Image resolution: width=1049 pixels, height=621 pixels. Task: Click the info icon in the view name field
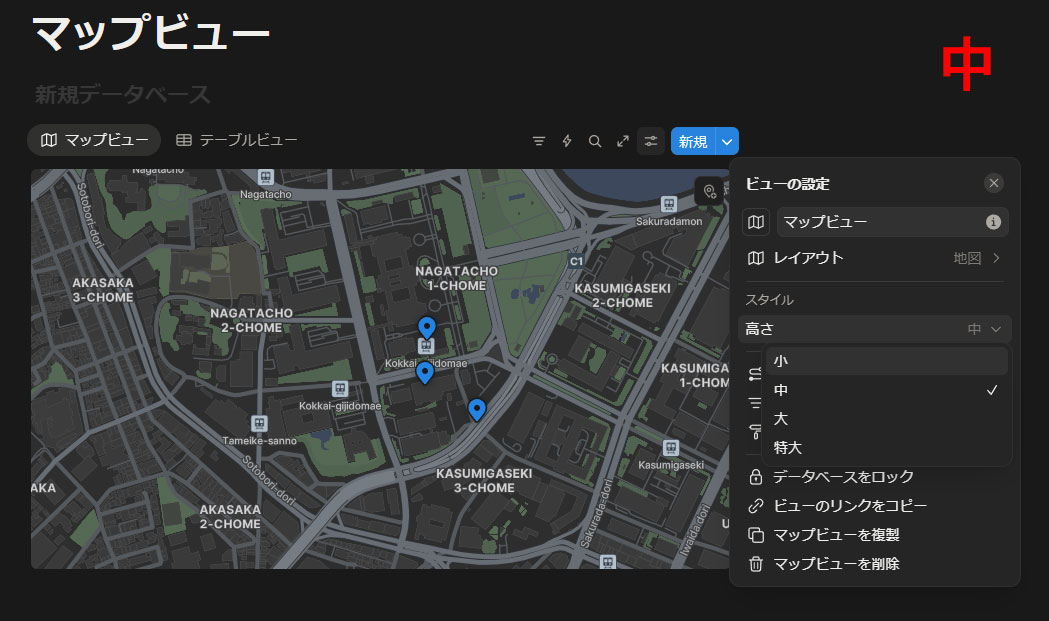point(993,222)
